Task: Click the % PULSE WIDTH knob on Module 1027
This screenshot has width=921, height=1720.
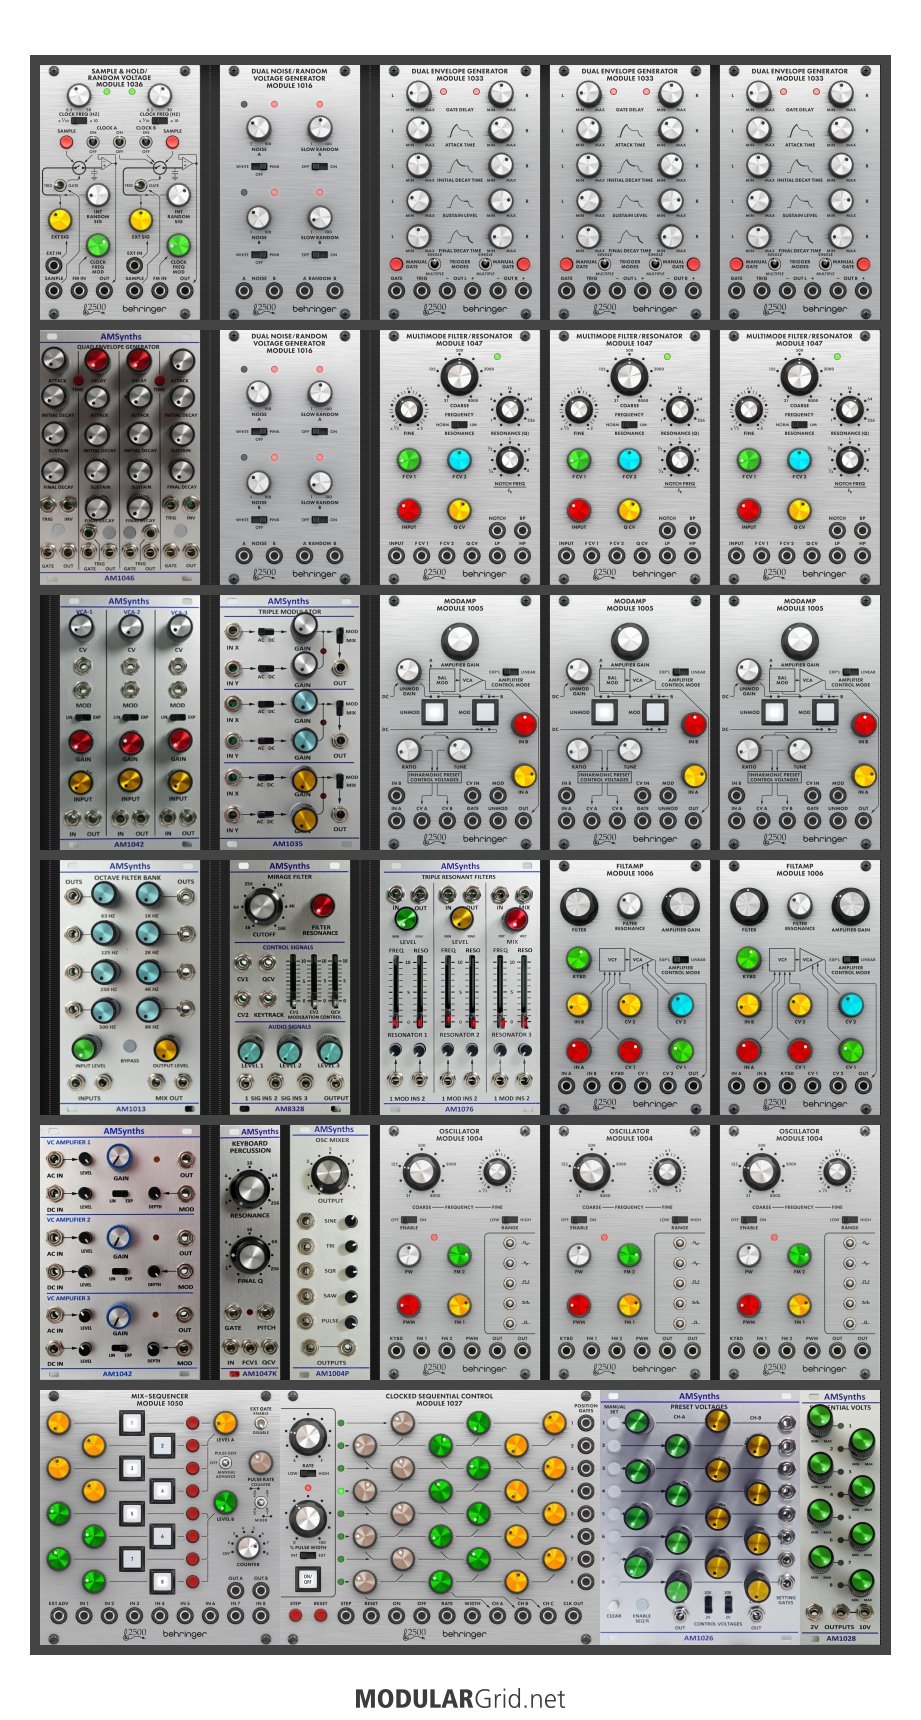Action: click(x=308, y=1518)
